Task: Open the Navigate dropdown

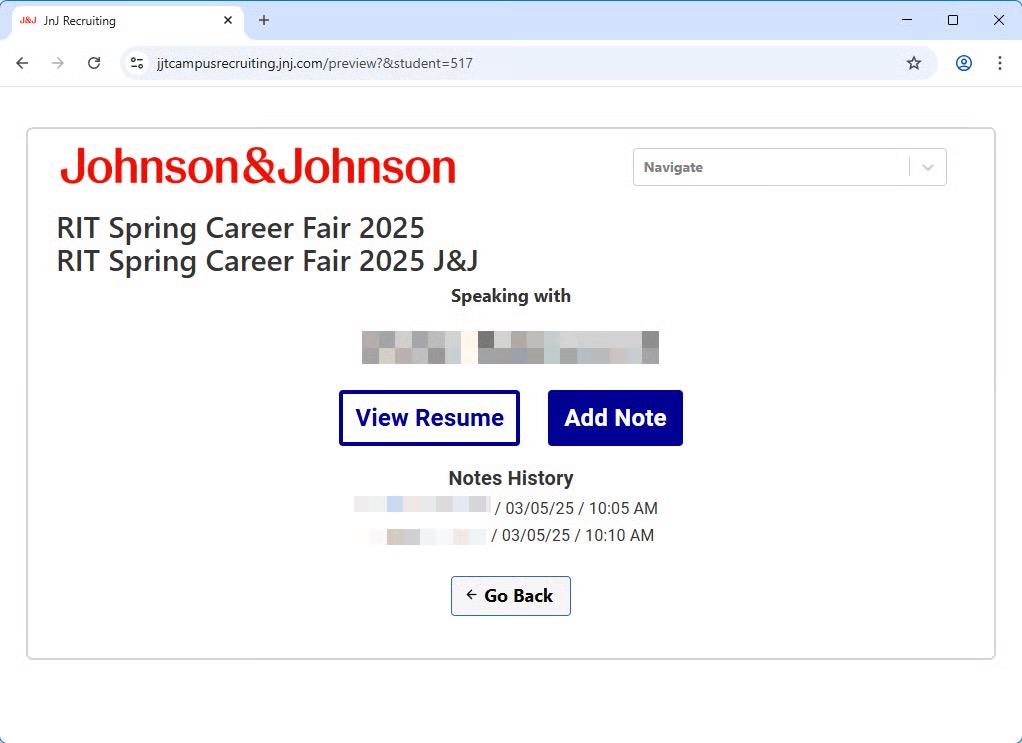Action: pos(789,168)
